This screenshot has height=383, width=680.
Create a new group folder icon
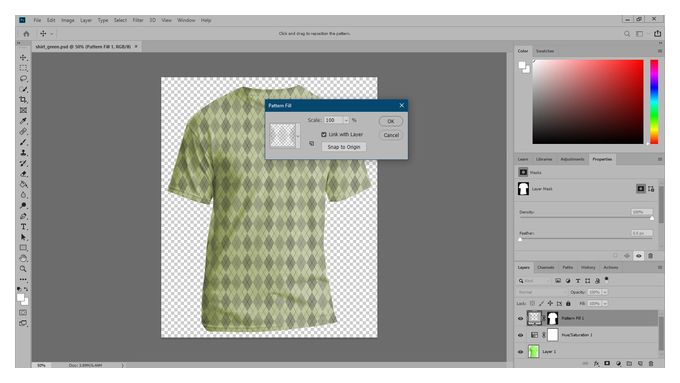(x=629, y=363)
